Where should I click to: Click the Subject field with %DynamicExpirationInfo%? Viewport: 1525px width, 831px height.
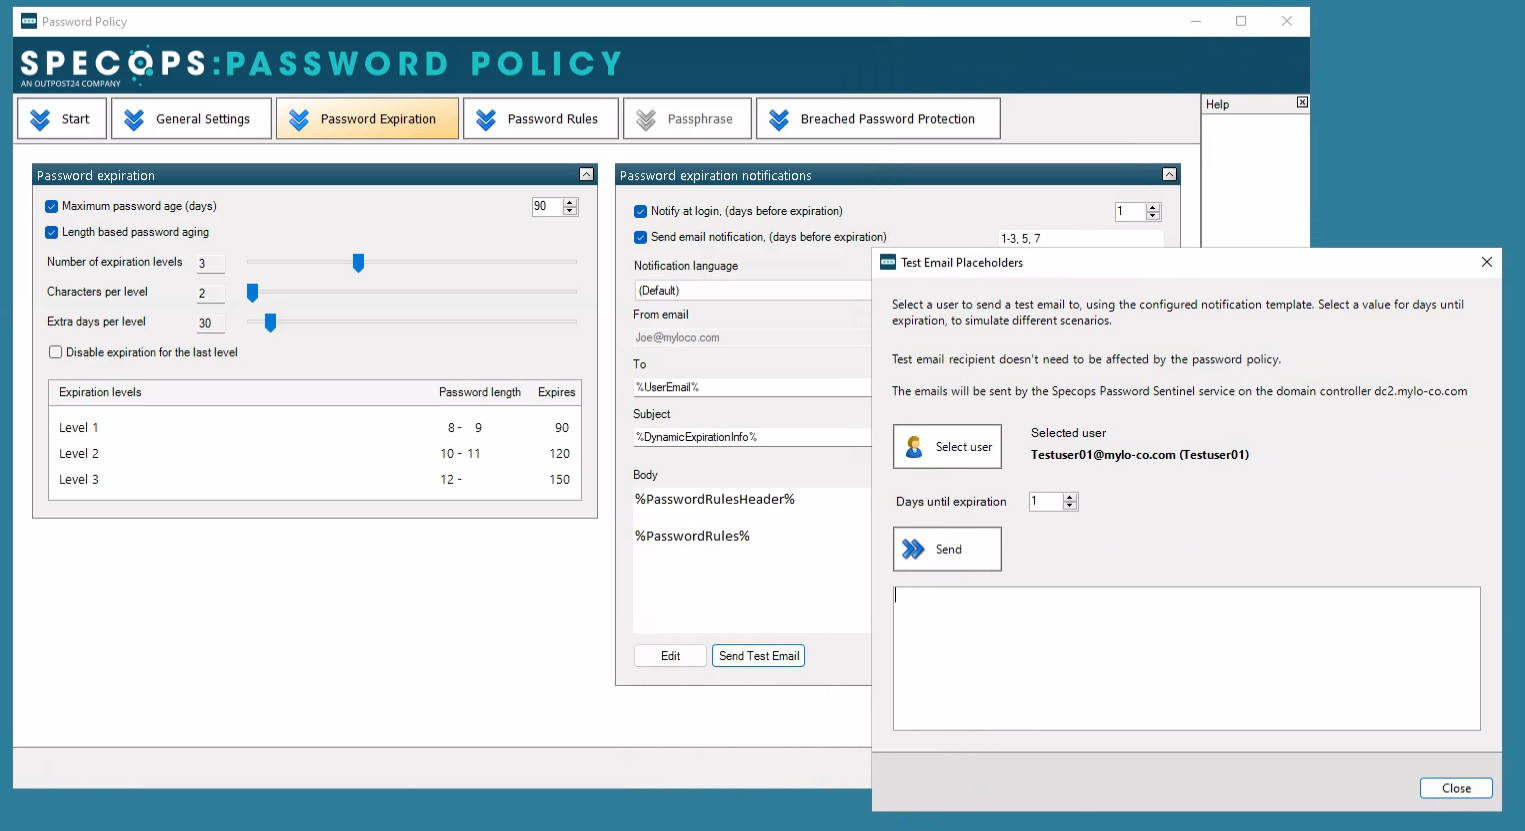tap(752, 437)
